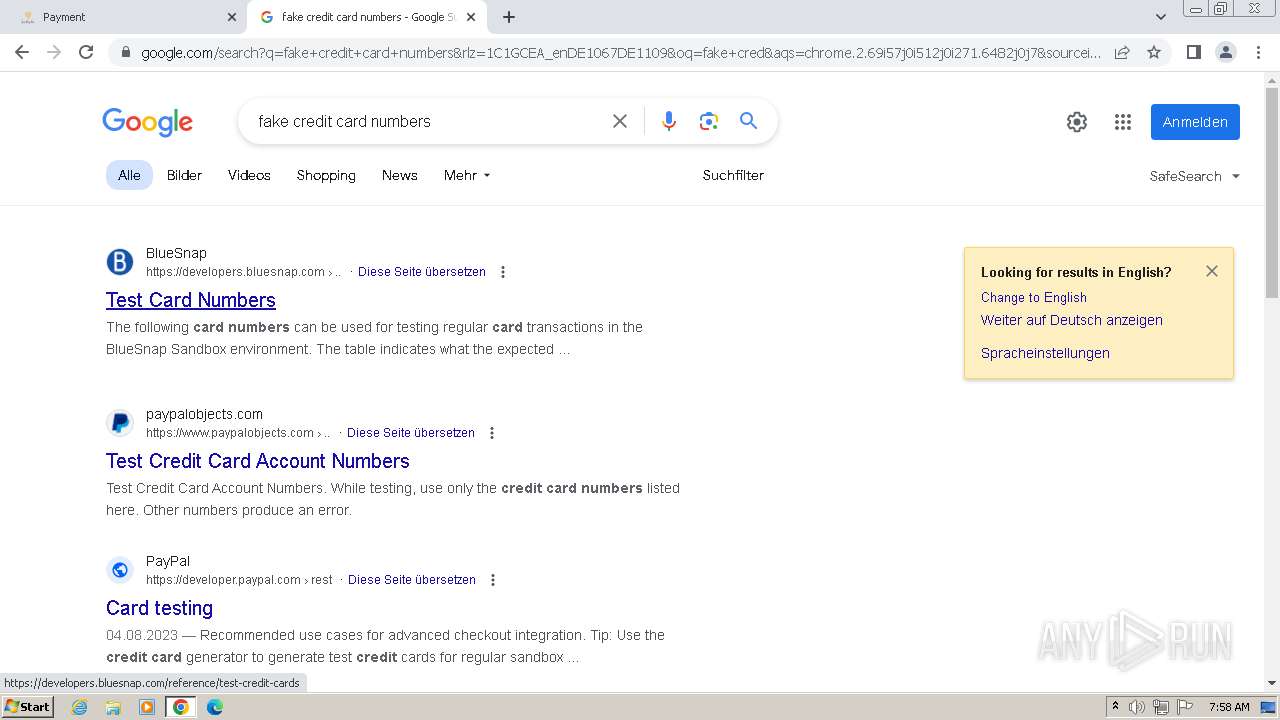Viewport: 1280px width, 720px height.
Task: Click the Anmelden sign-in button
Action: coord(1195,122)
